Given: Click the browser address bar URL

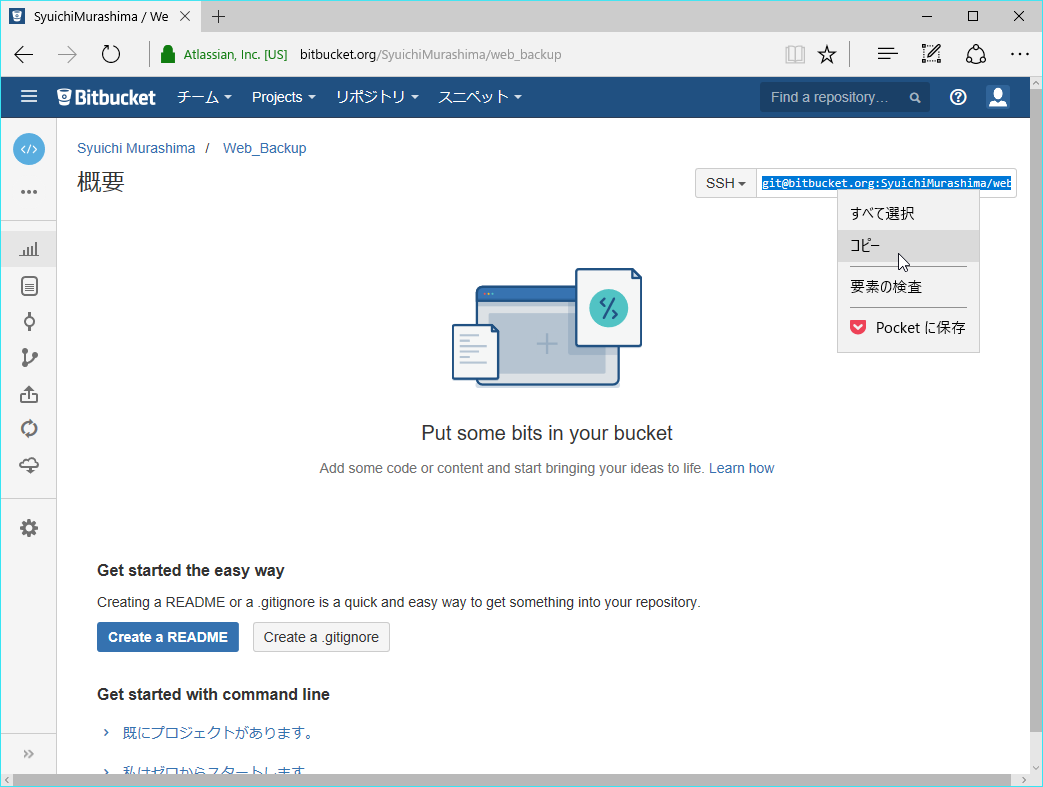Looking at the screenshot, I should point(430,55).
